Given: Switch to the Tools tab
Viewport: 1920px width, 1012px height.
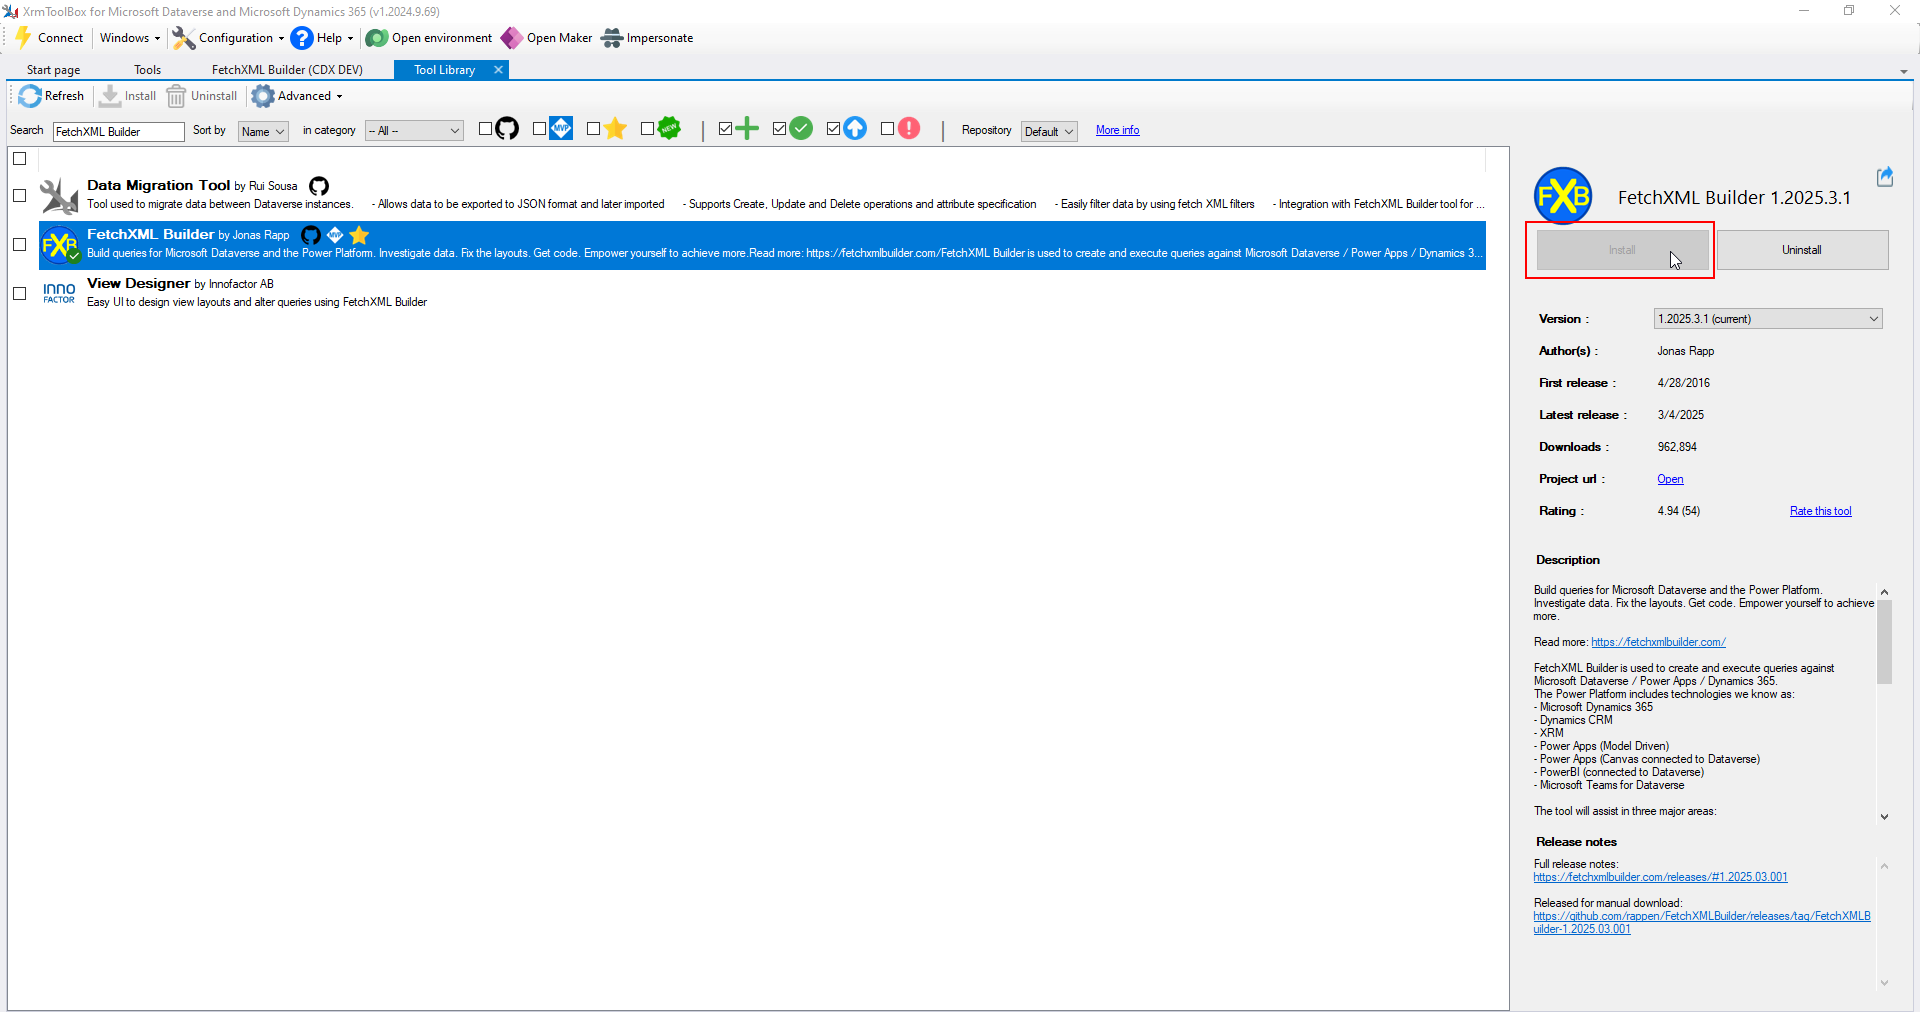Looking at the screenshot, I should tap(148, 70).
